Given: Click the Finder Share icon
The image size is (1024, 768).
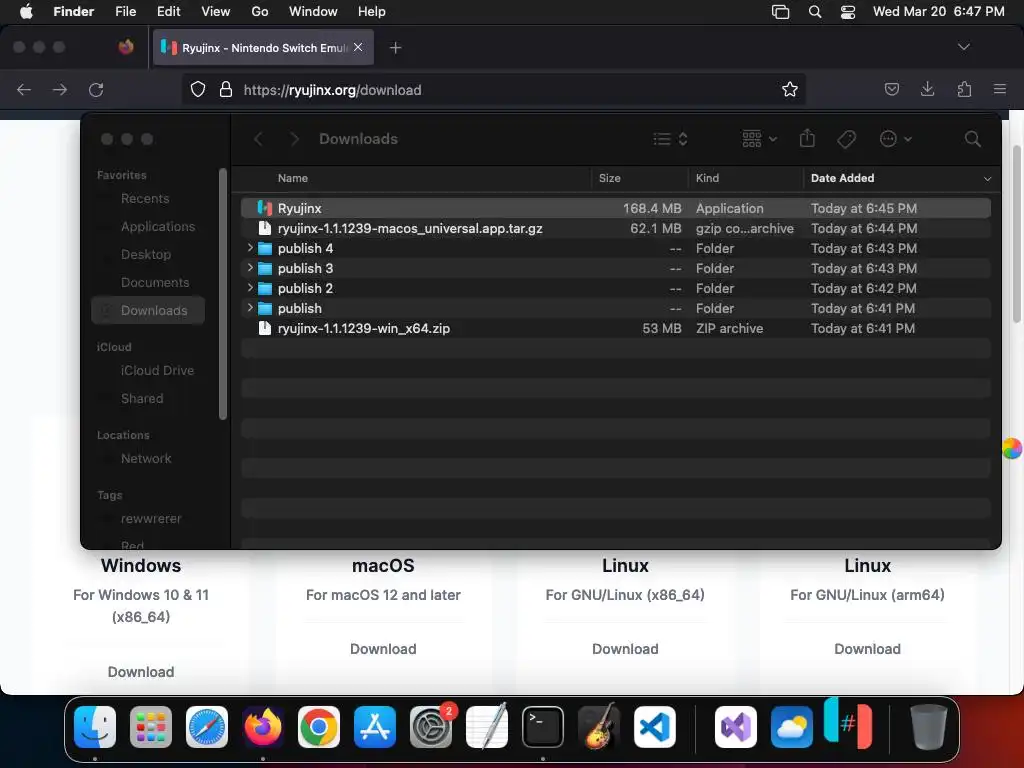Looking at the screenshot, I should (x=807, y=138).
